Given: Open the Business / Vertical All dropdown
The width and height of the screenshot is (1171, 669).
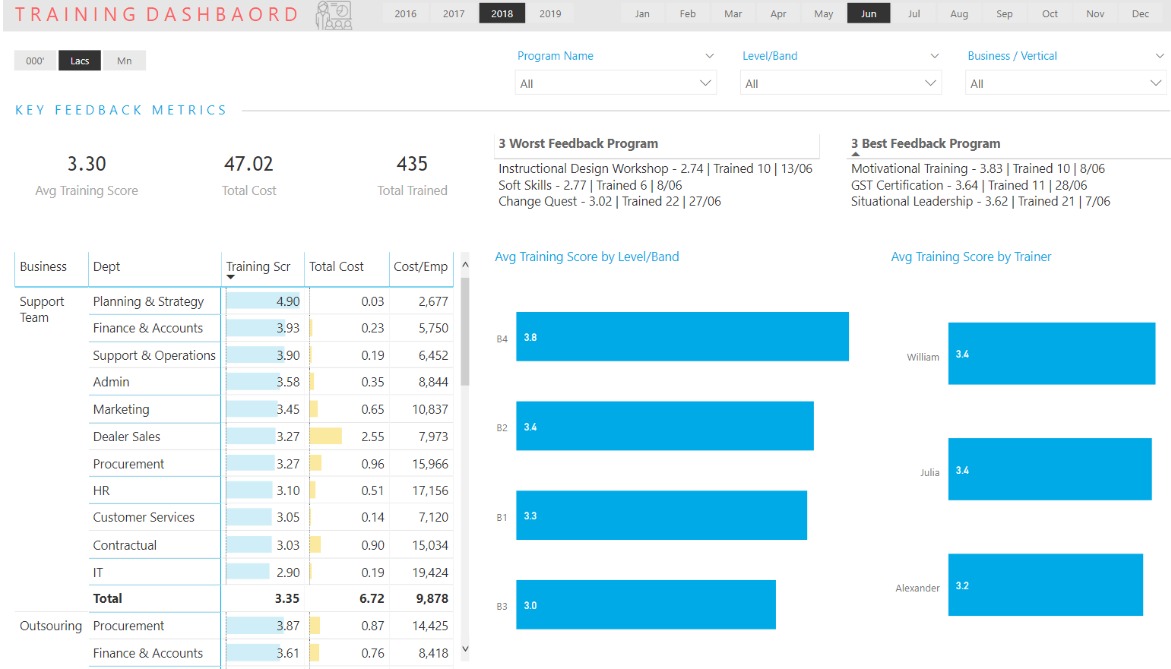Looking at the screenshot, I should point(1066,84).
